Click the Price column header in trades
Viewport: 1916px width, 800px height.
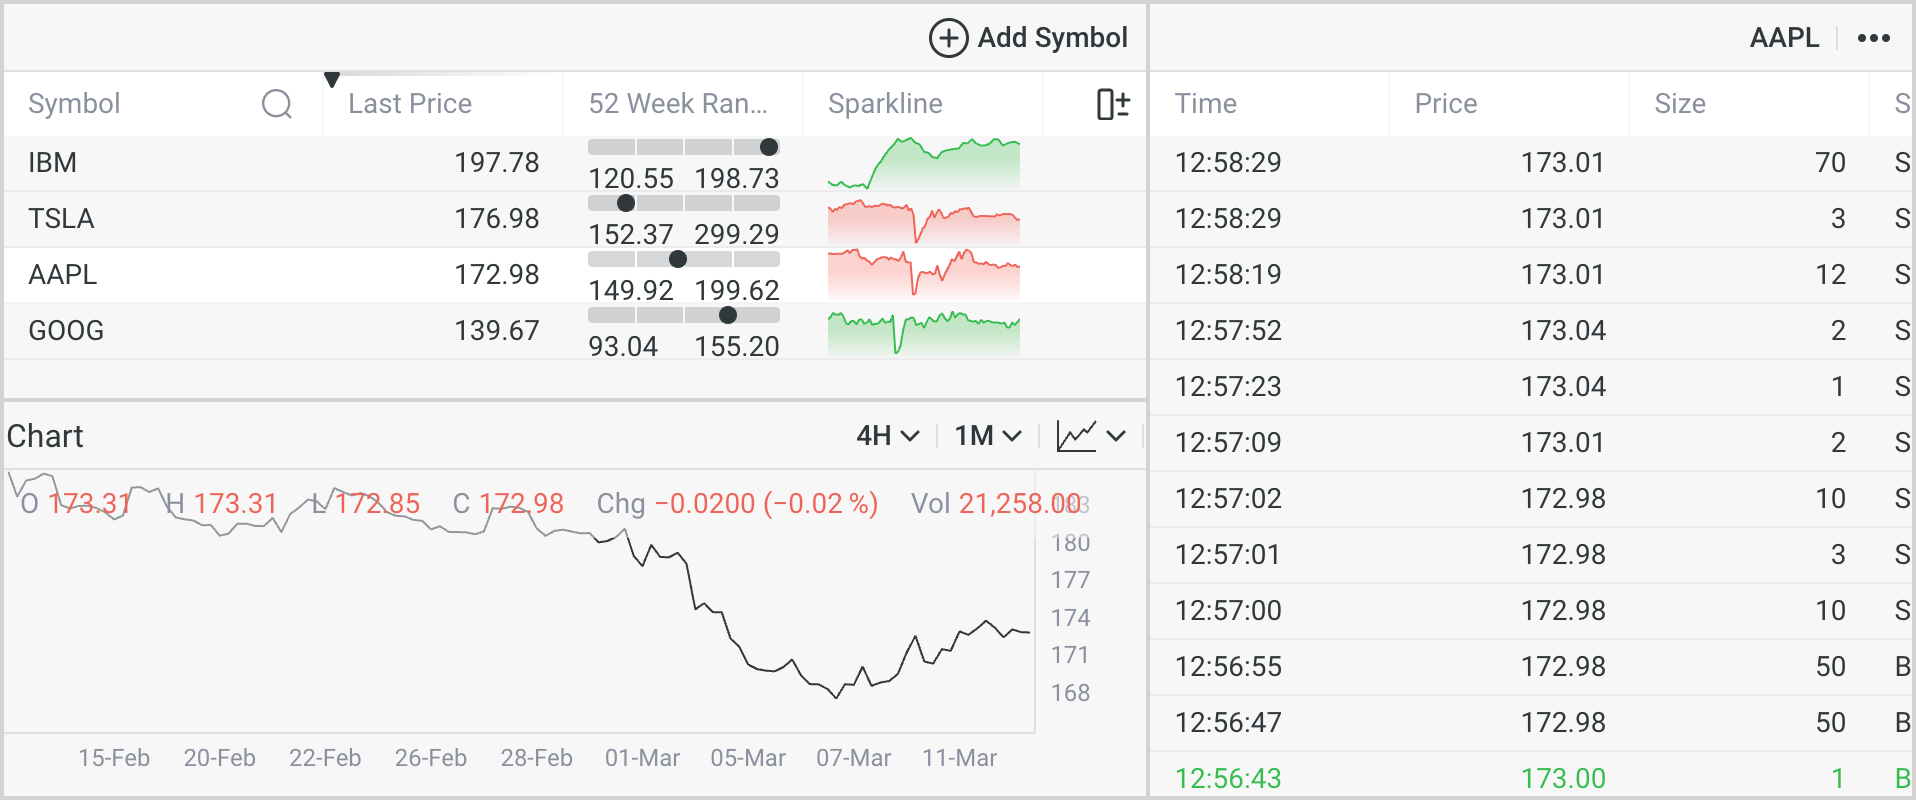tap(1445, 104)
